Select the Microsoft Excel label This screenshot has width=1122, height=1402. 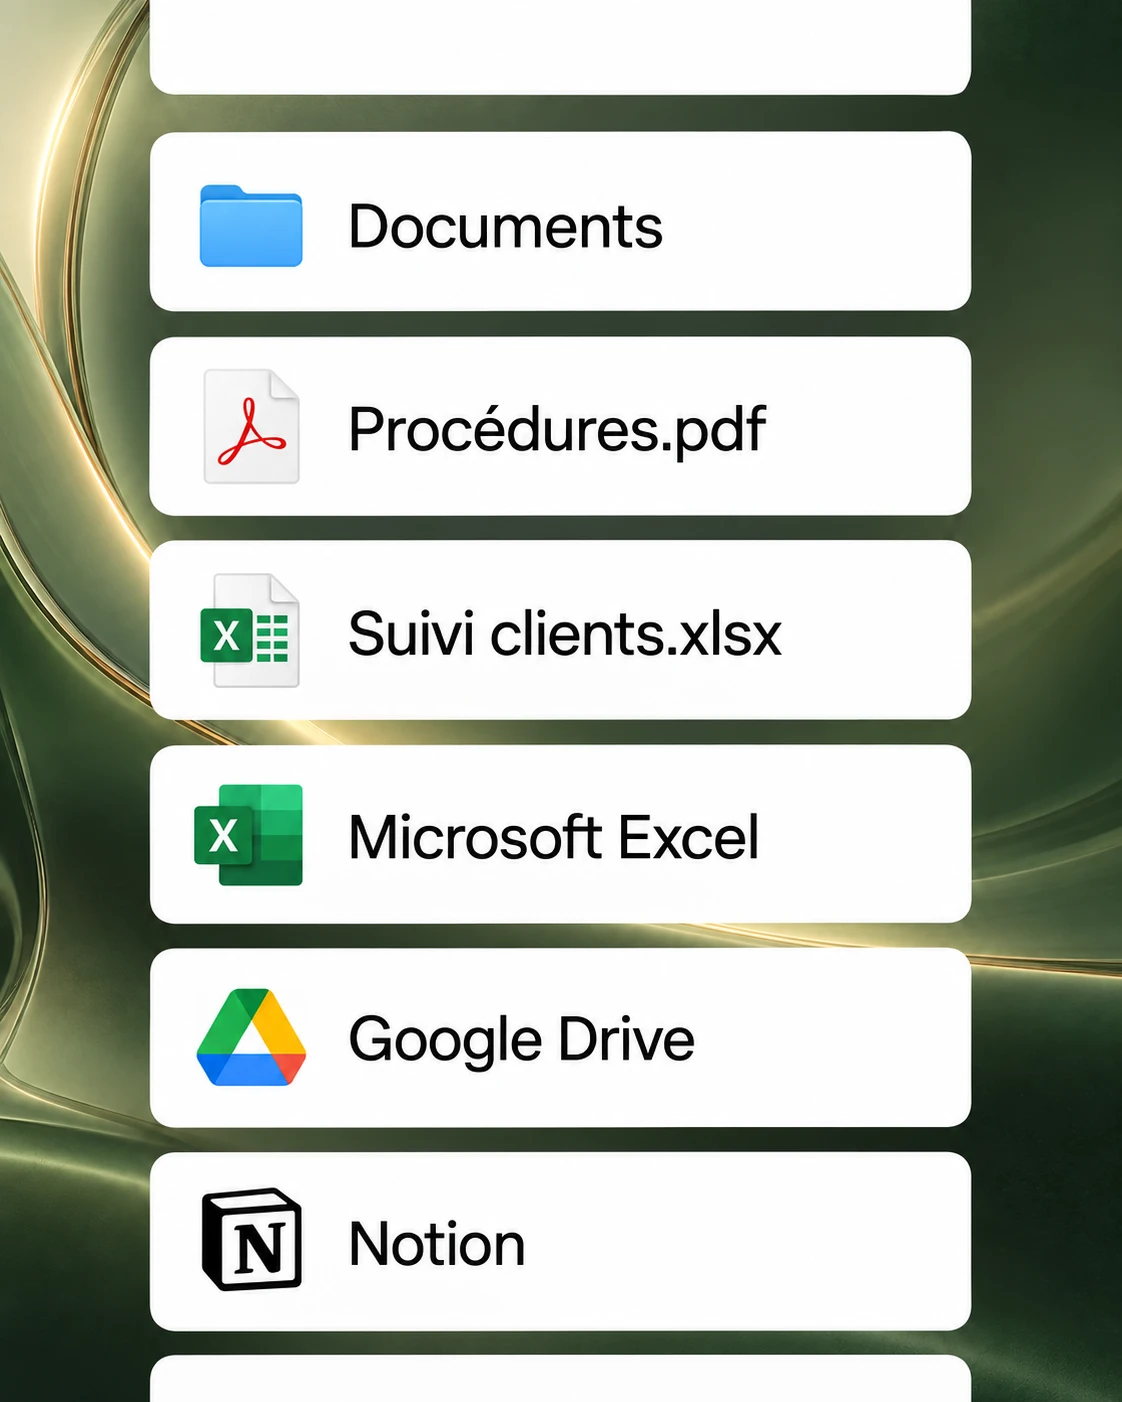coord(554,837)
